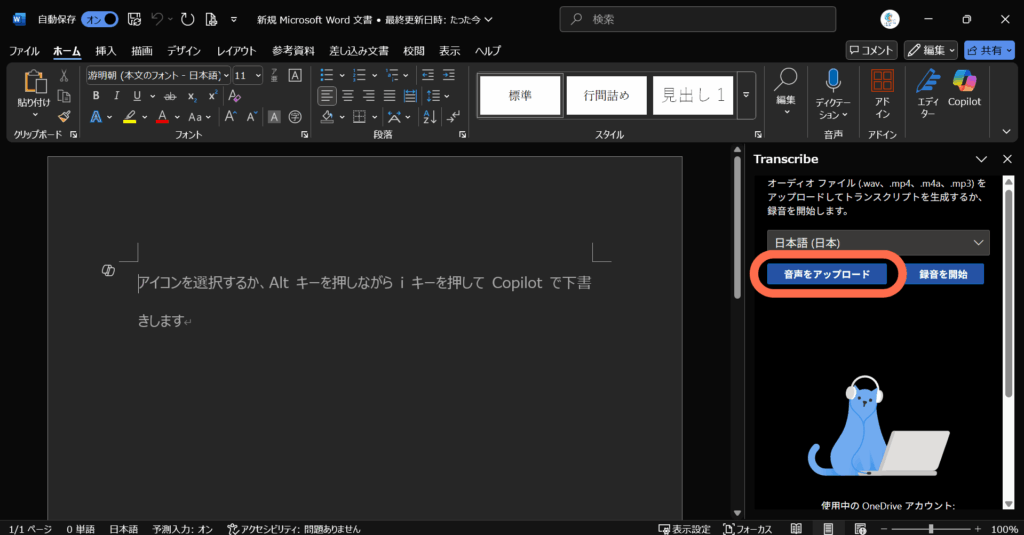Decrease font size with A-down icon
1024x535 pixels.
pos(252,117)
